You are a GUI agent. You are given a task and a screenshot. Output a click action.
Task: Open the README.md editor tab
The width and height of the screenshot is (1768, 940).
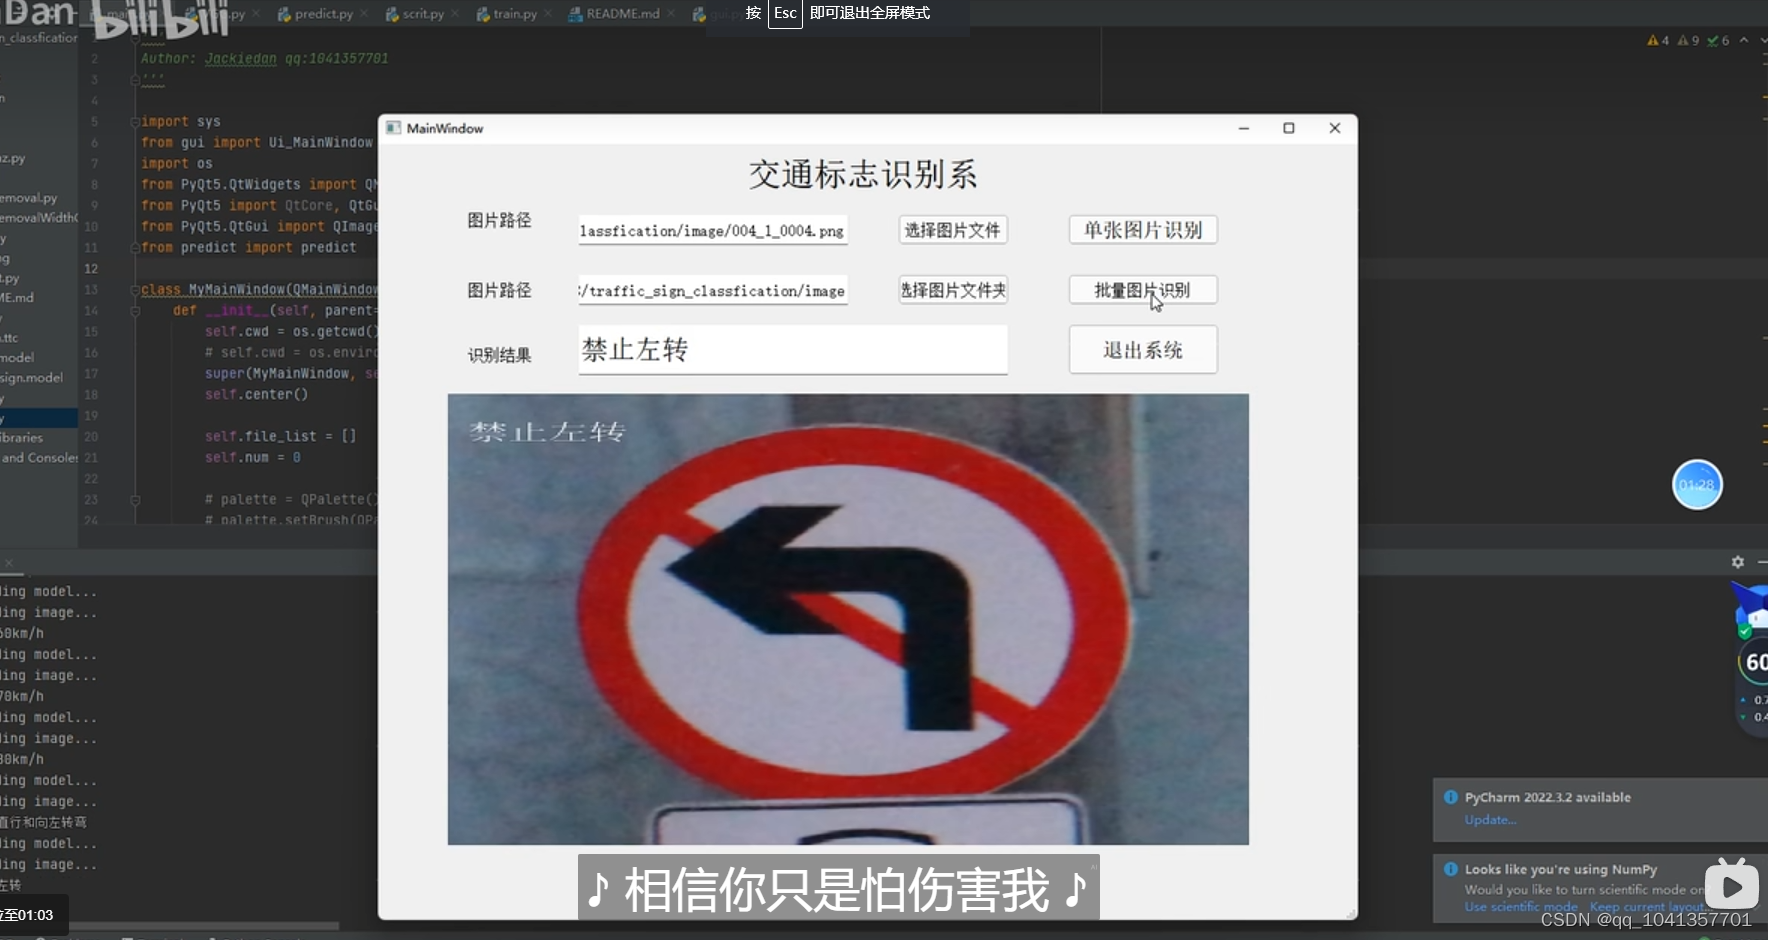(x=623, y=14)
